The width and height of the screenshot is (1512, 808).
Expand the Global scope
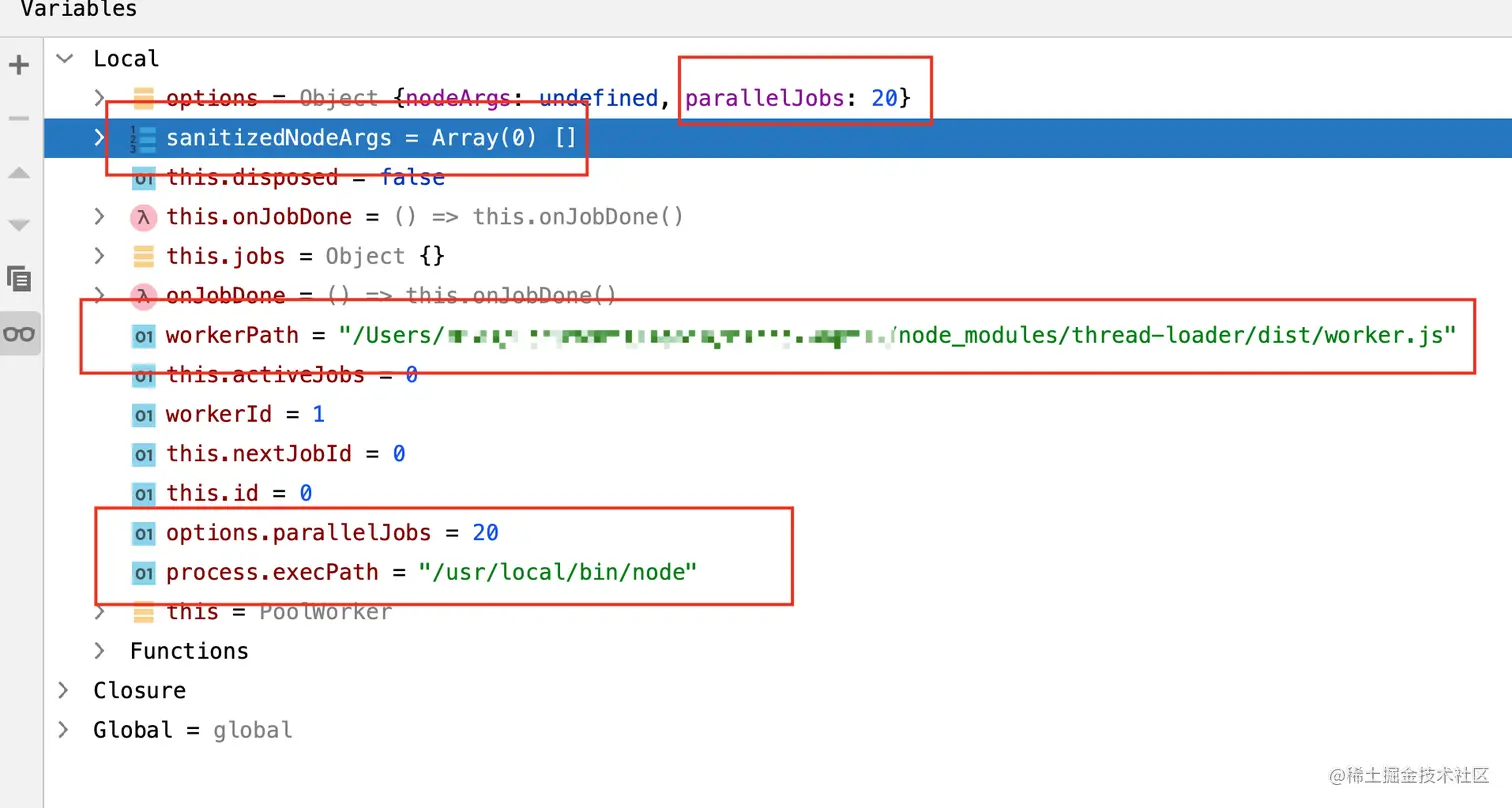(65, 730)
